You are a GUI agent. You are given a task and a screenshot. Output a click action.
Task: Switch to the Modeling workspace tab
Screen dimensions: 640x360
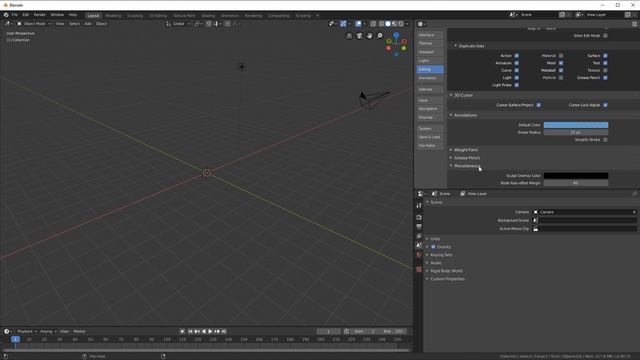[x=113, y=16]
